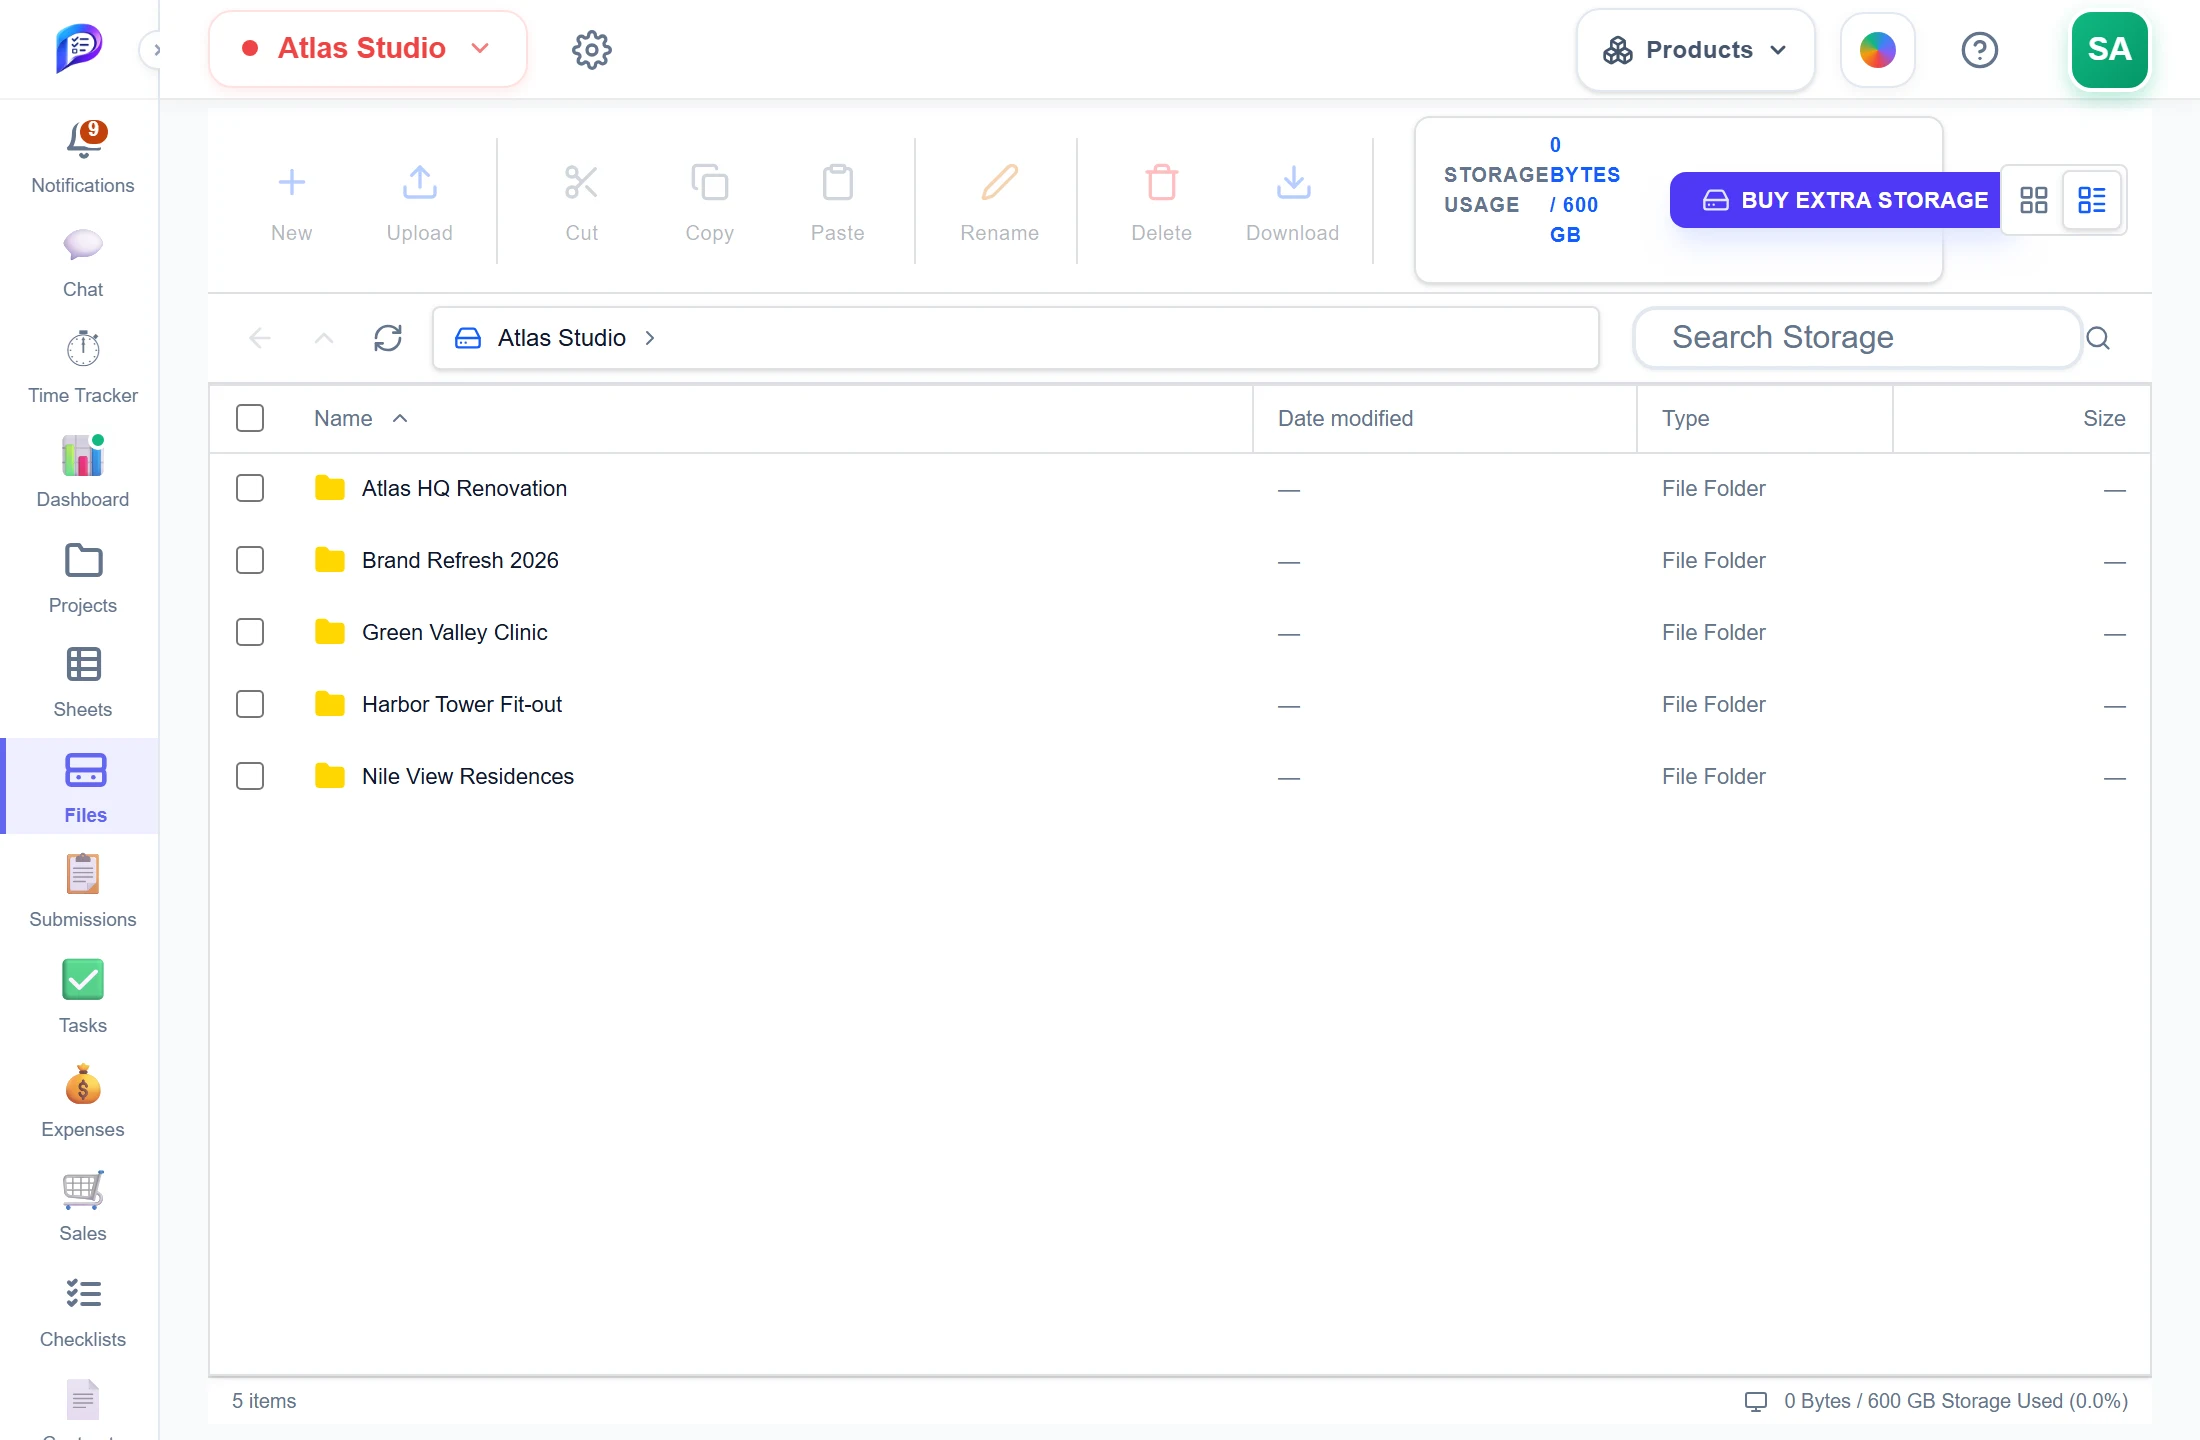Click the search magnifier icon

click(2098, 338)
